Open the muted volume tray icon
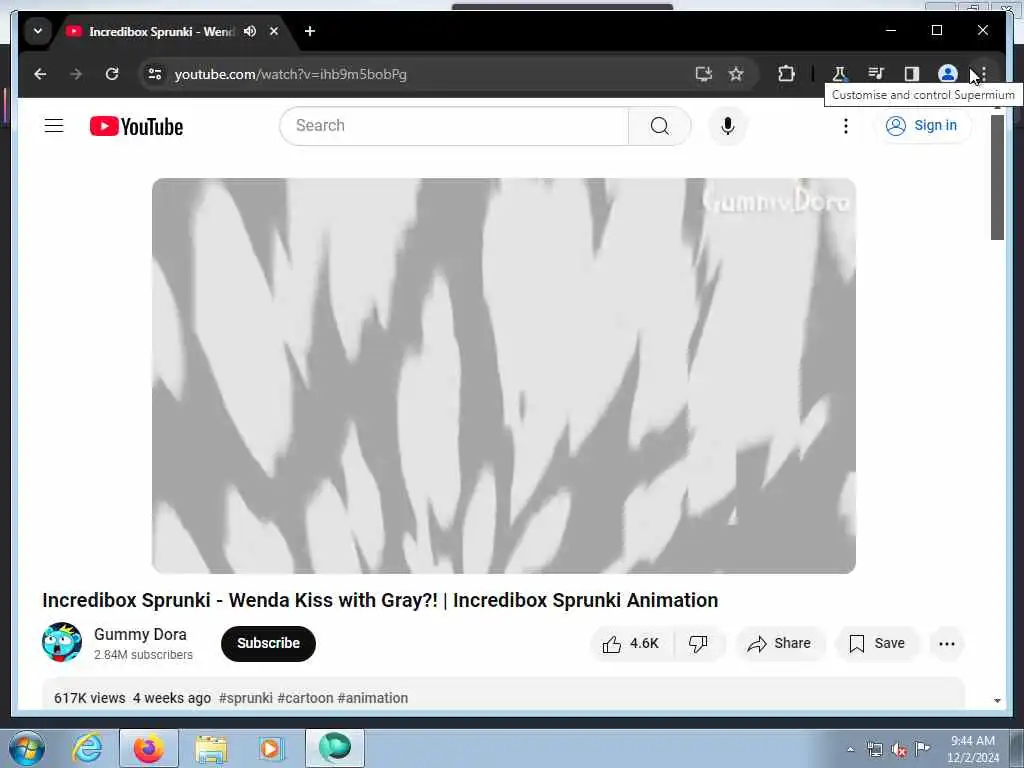1024x768 pixels. [899, 750]
